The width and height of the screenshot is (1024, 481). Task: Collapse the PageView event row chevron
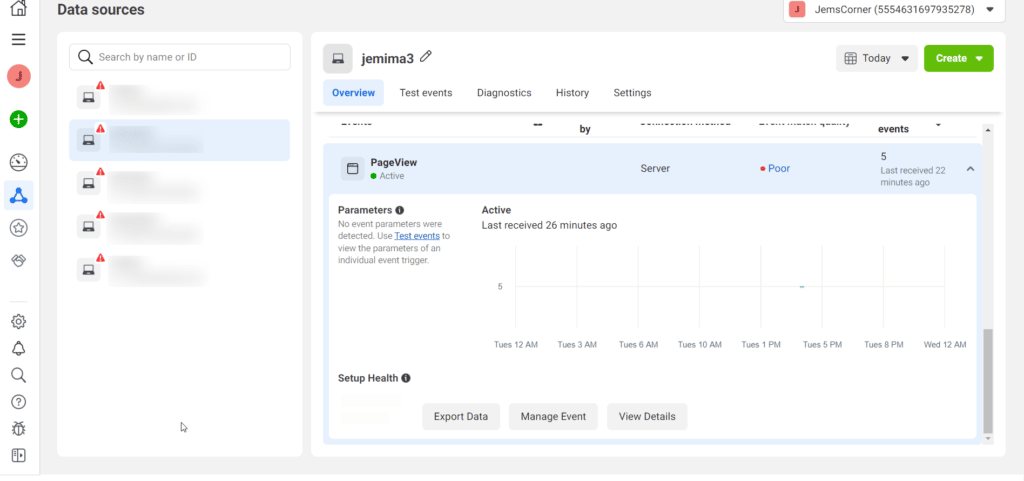[x=969, y=169]
